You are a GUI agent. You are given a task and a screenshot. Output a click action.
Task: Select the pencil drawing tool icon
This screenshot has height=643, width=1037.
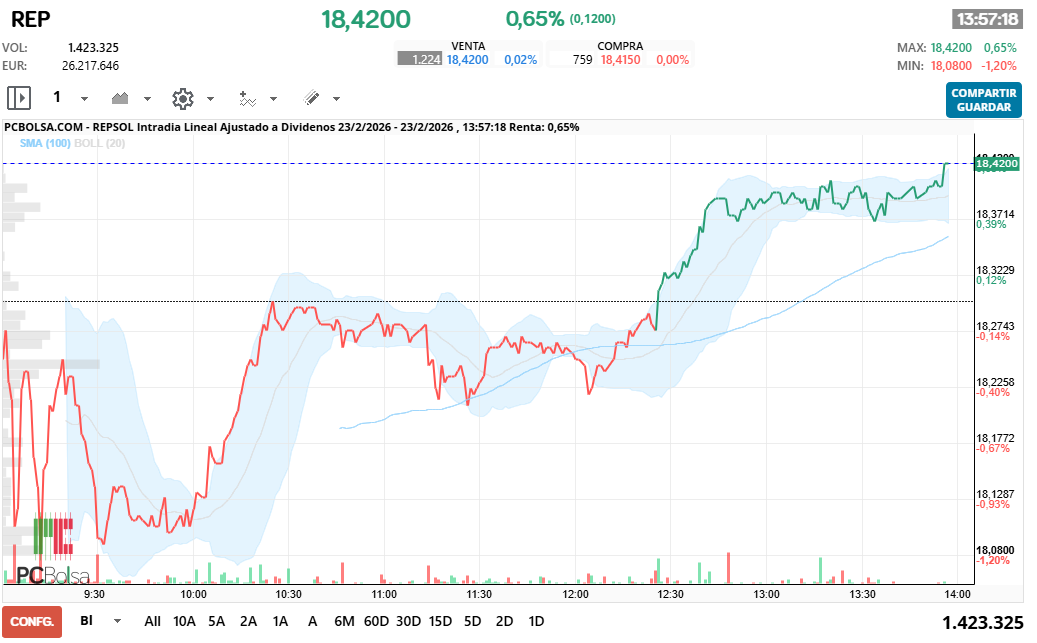(x=311, y=98)
